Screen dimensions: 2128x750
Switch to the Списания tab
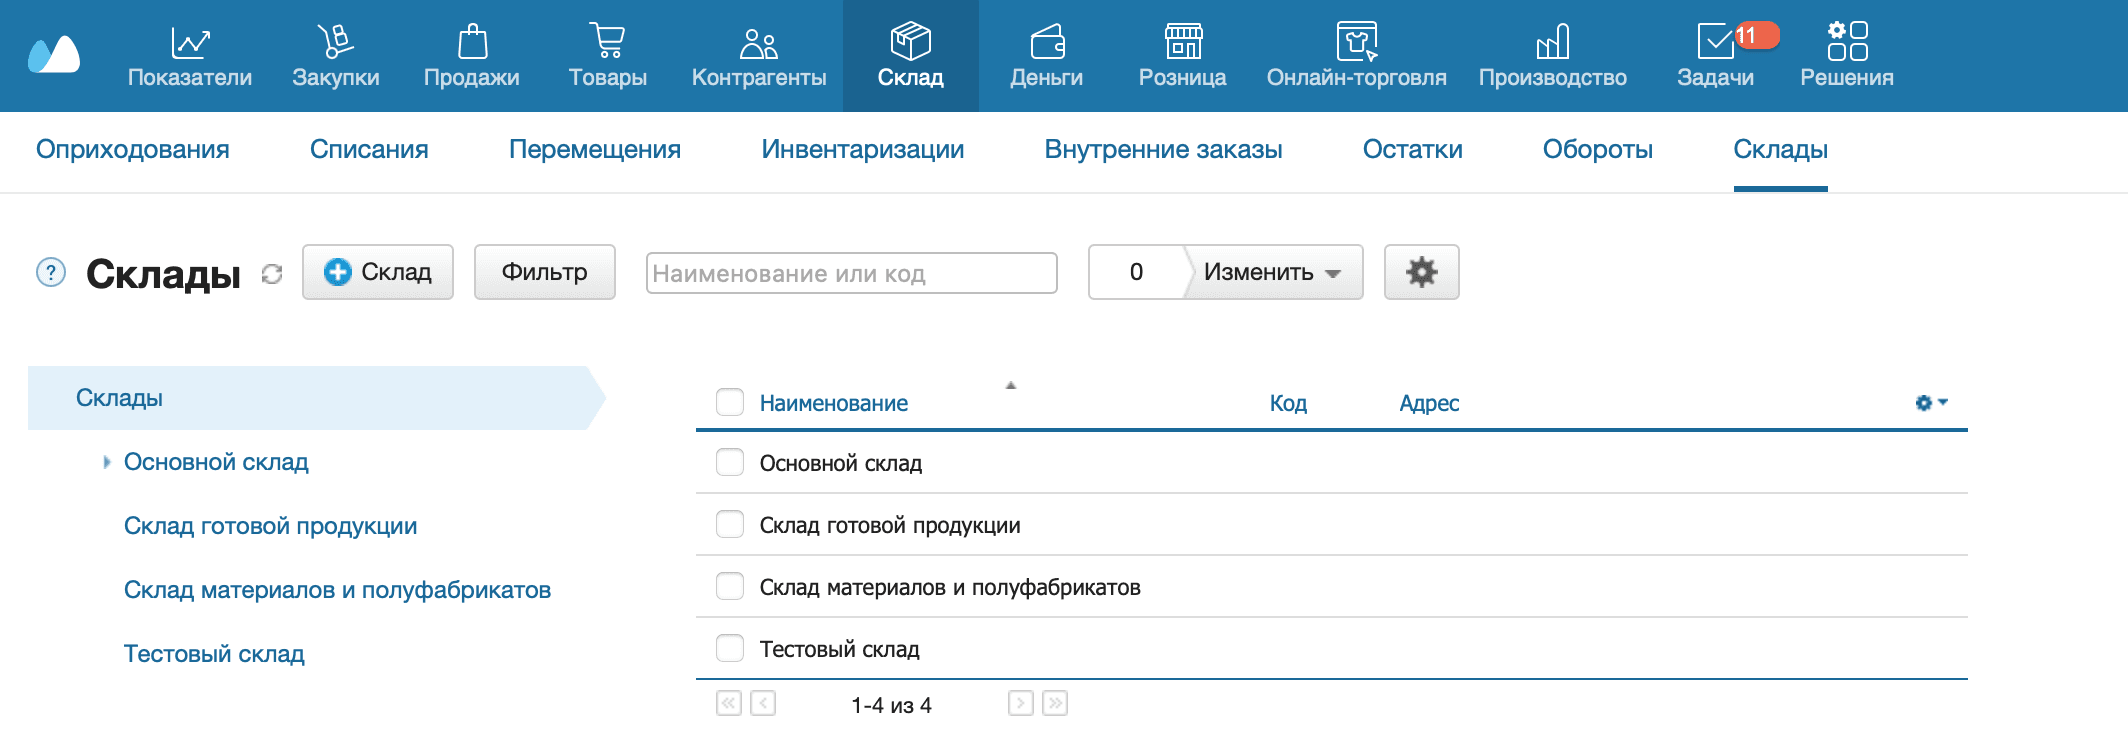(369, 150)
